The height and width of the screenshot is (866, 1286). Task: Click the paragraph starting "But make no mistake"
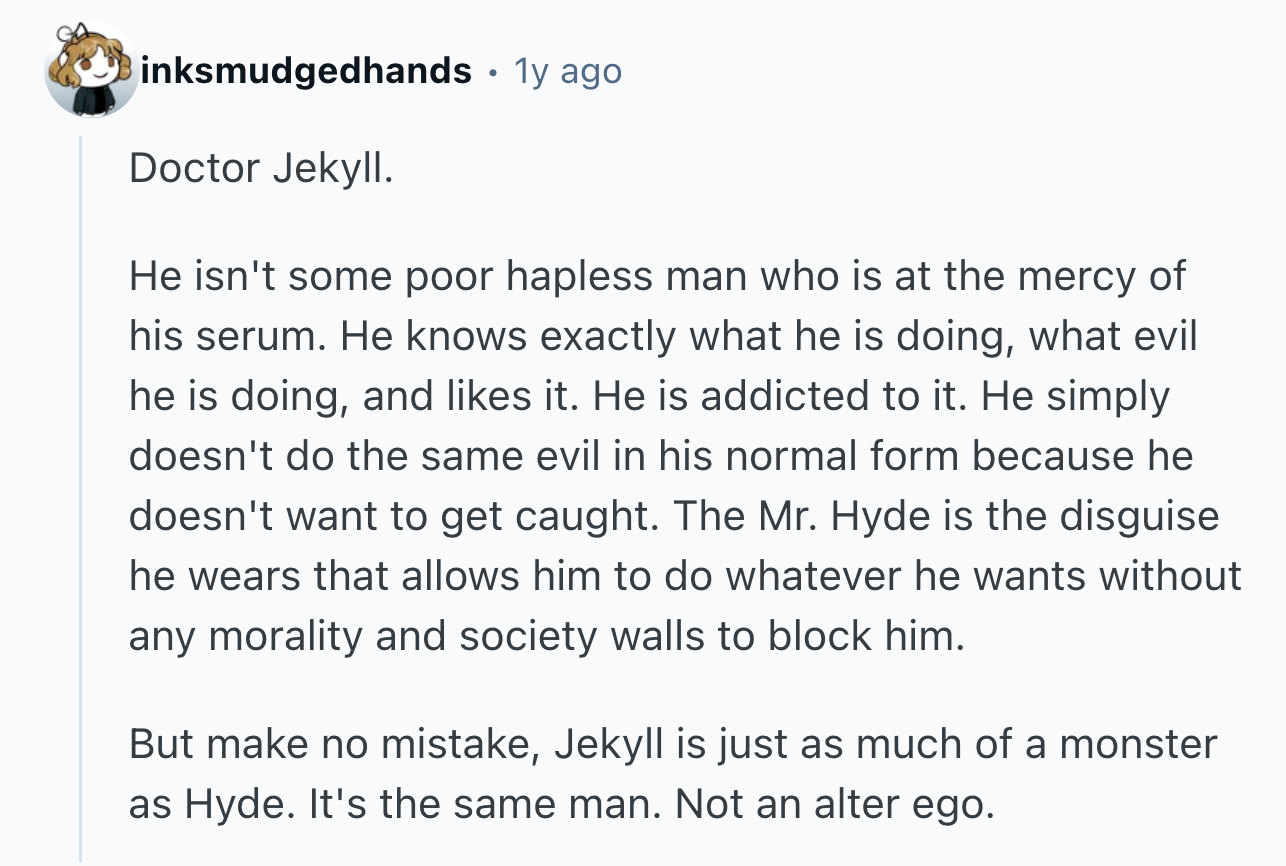pyautogui.click(x=672, y=774)
